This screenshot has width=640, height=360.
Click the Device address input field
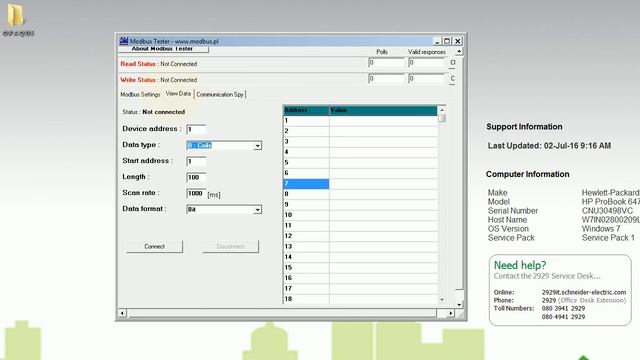pos(196,129)
